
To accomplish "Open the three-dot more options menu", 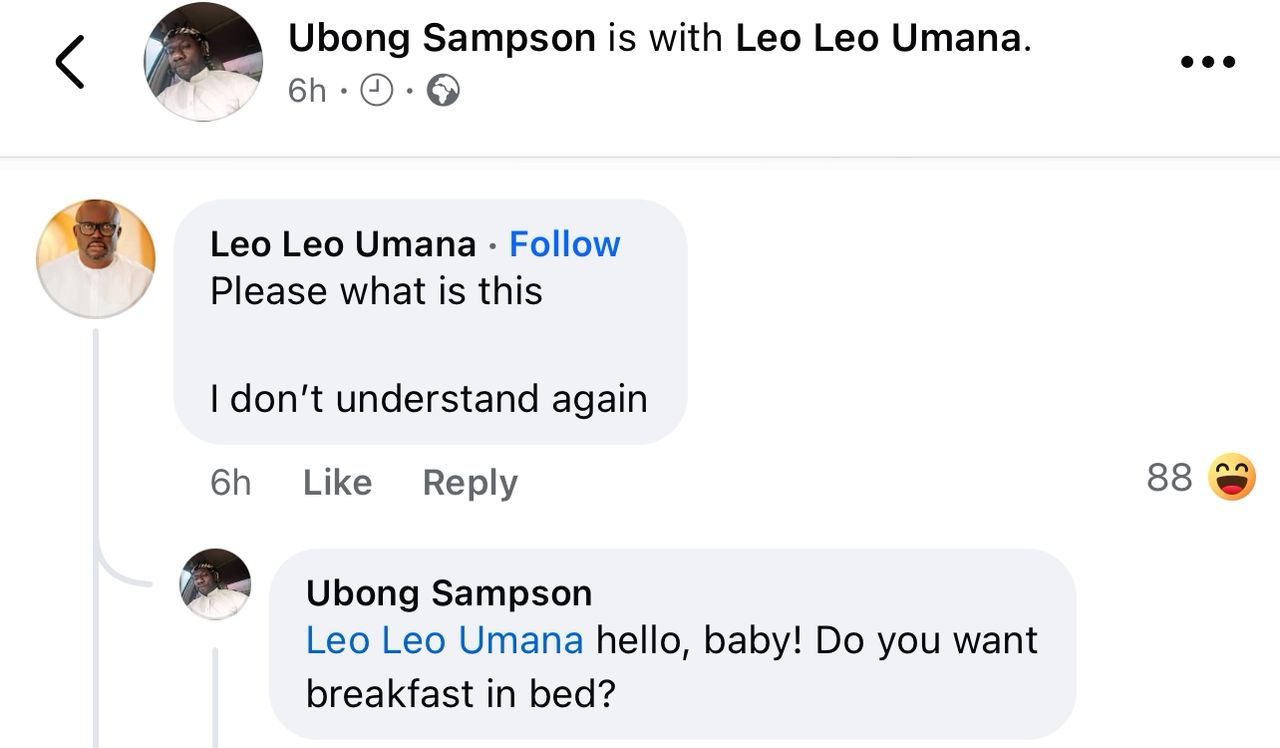I will (1207, 62).
